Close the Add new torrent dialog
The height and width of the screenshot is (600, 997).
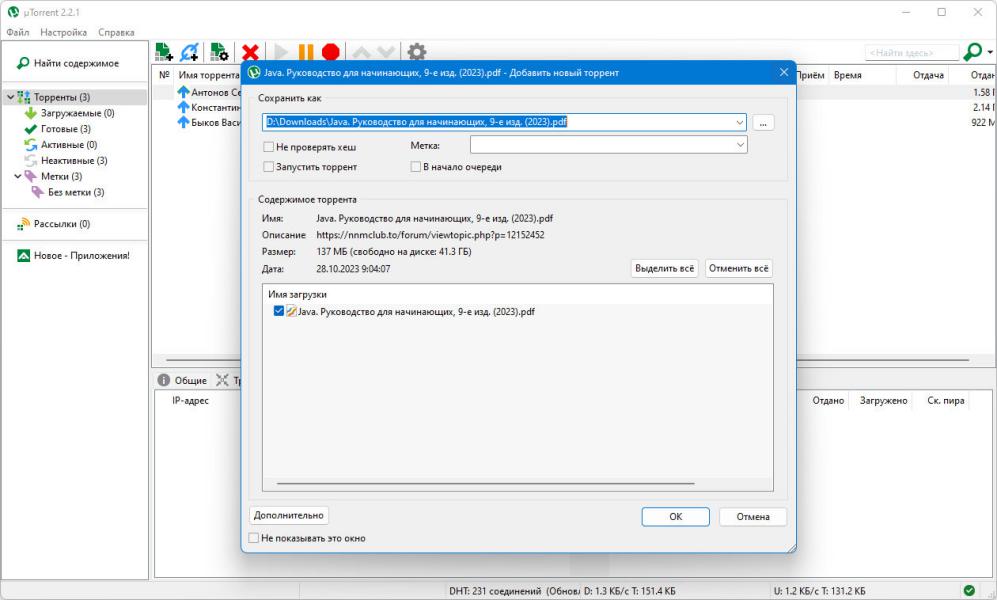tap(784, 72)
